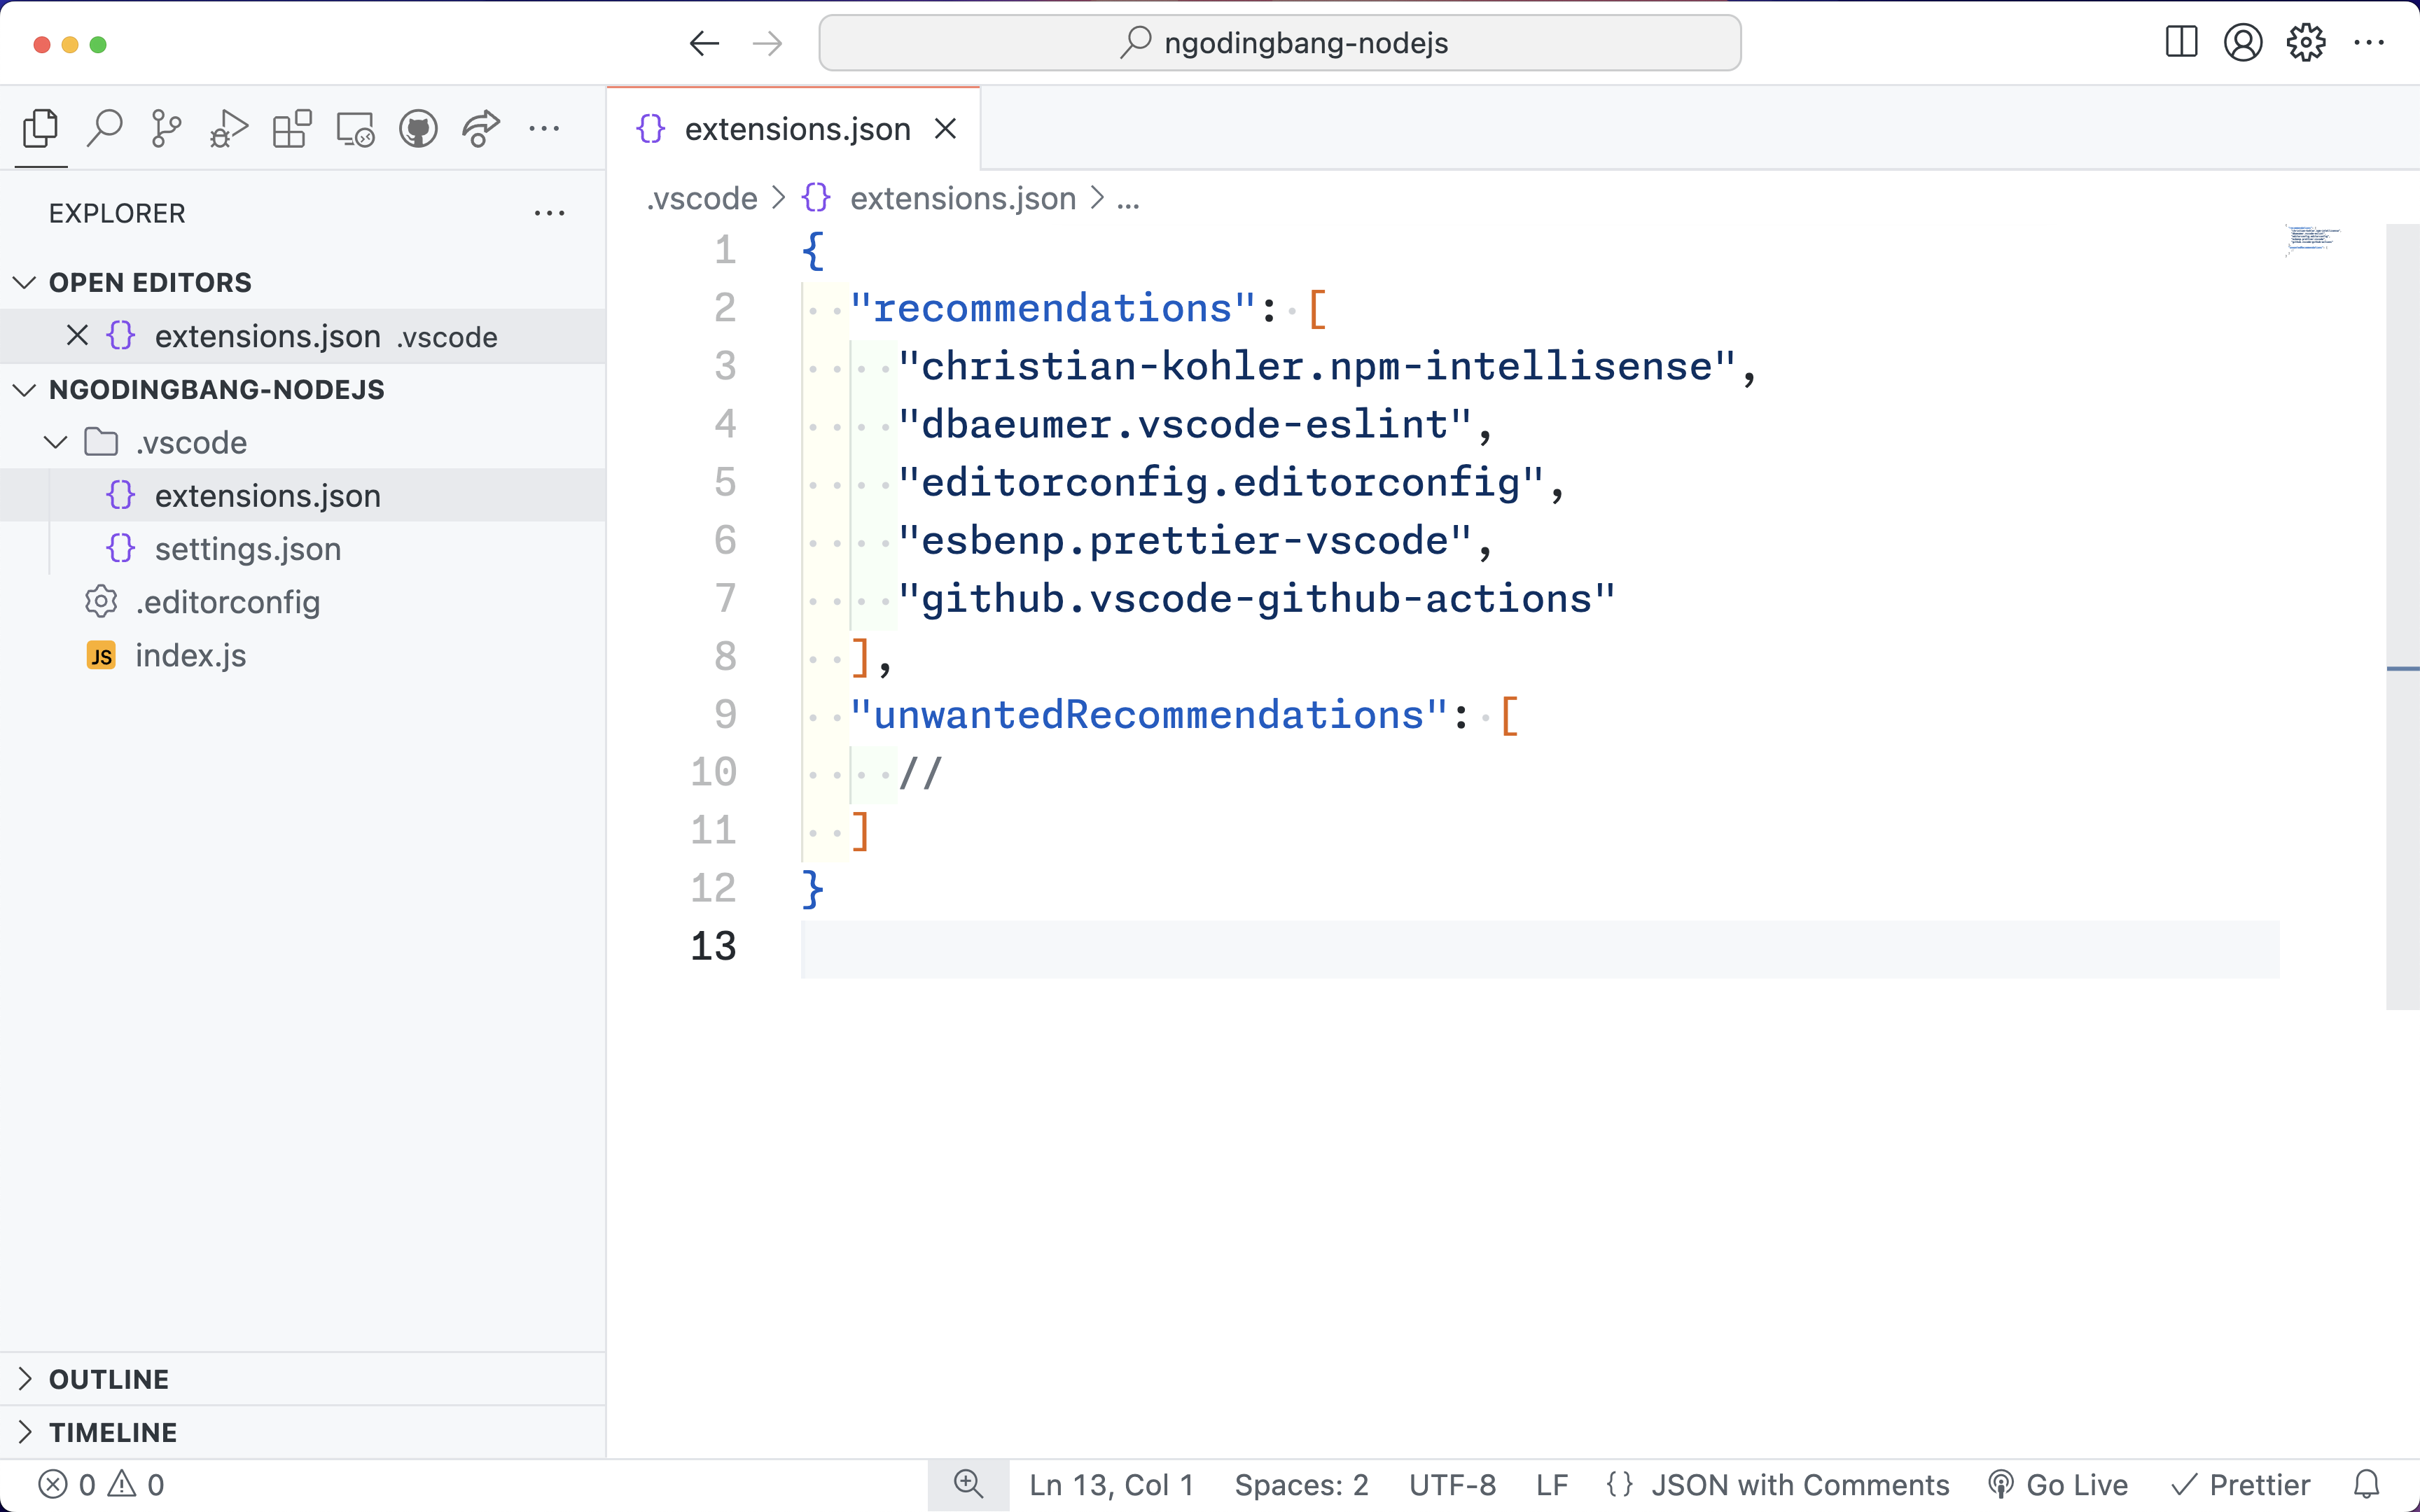Click "editorconfig.editorconfig" string
This screenshot has width=2420, height=1512.
[x=1221, y=482]
